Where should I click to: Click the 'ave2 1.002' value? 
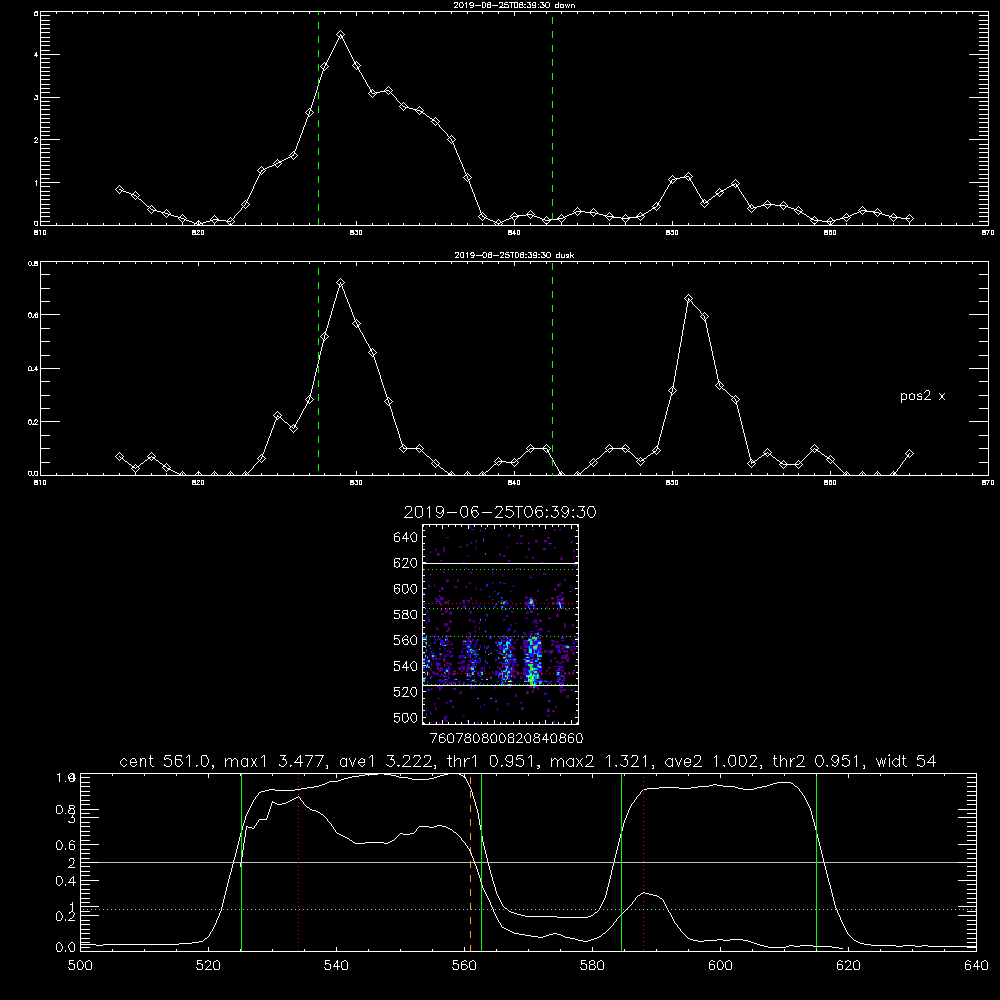(x=711, y=761)
